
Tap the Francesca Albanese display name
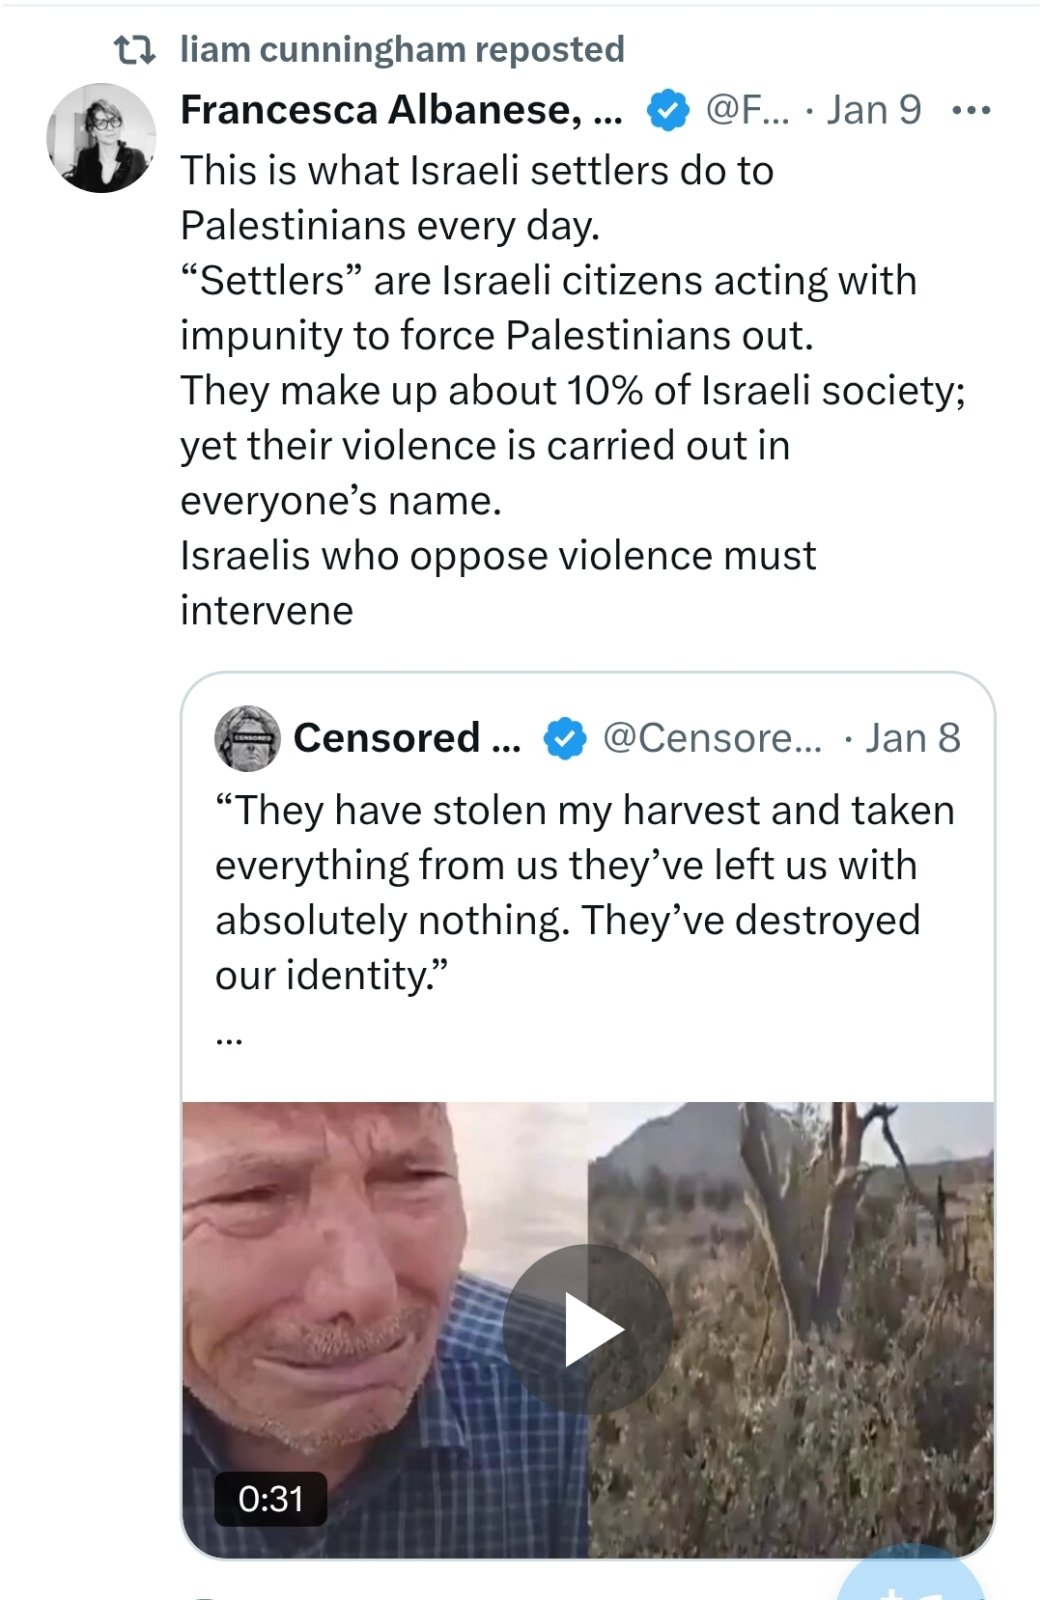coord(400,110)
